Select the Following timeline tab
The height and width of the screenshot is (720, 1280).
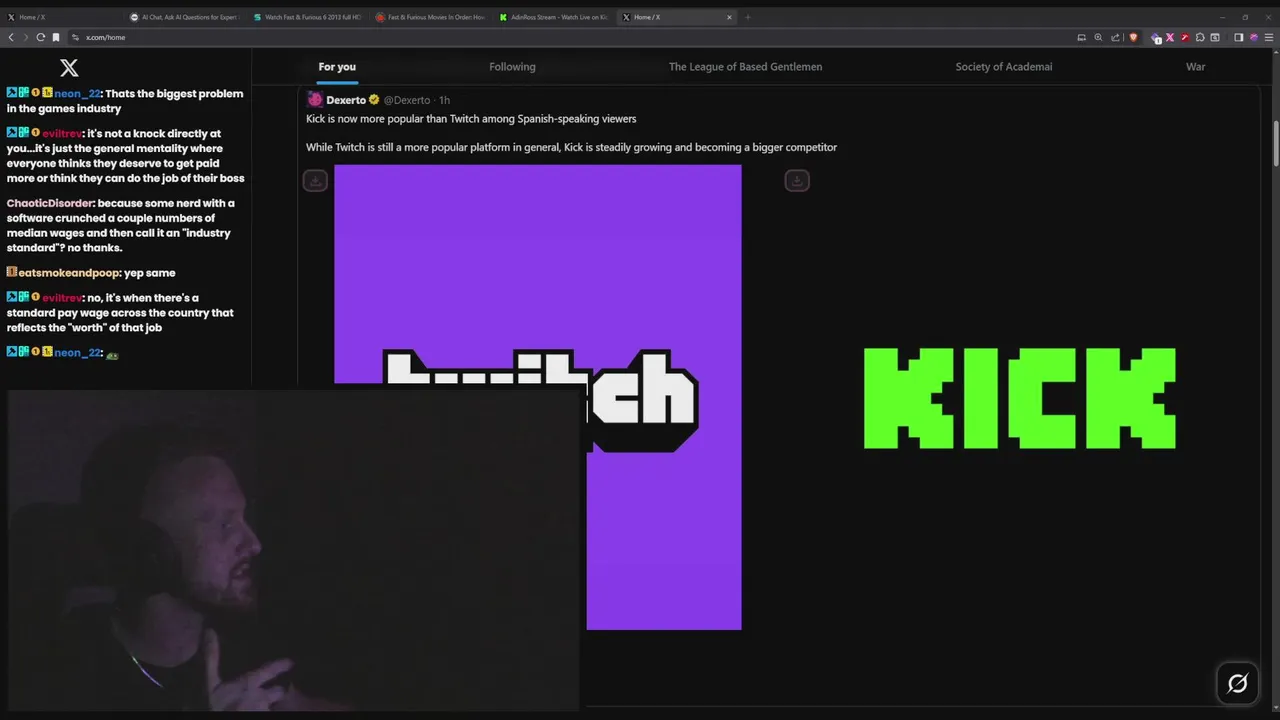click(512, 67)
